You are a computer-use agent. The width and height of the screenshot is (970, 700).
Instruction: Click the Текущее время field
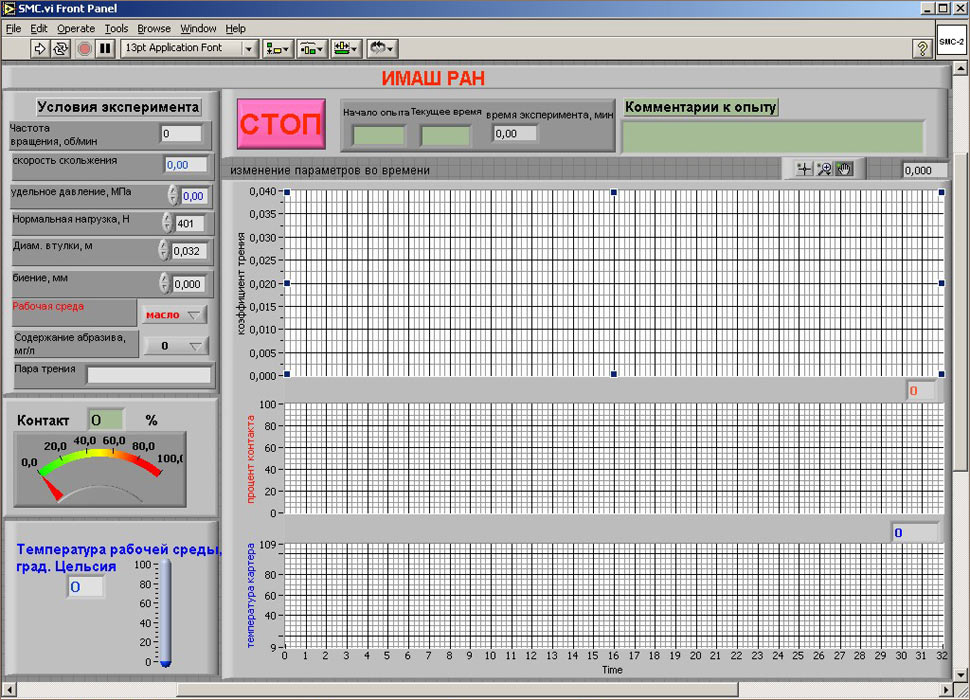point(445,135)
